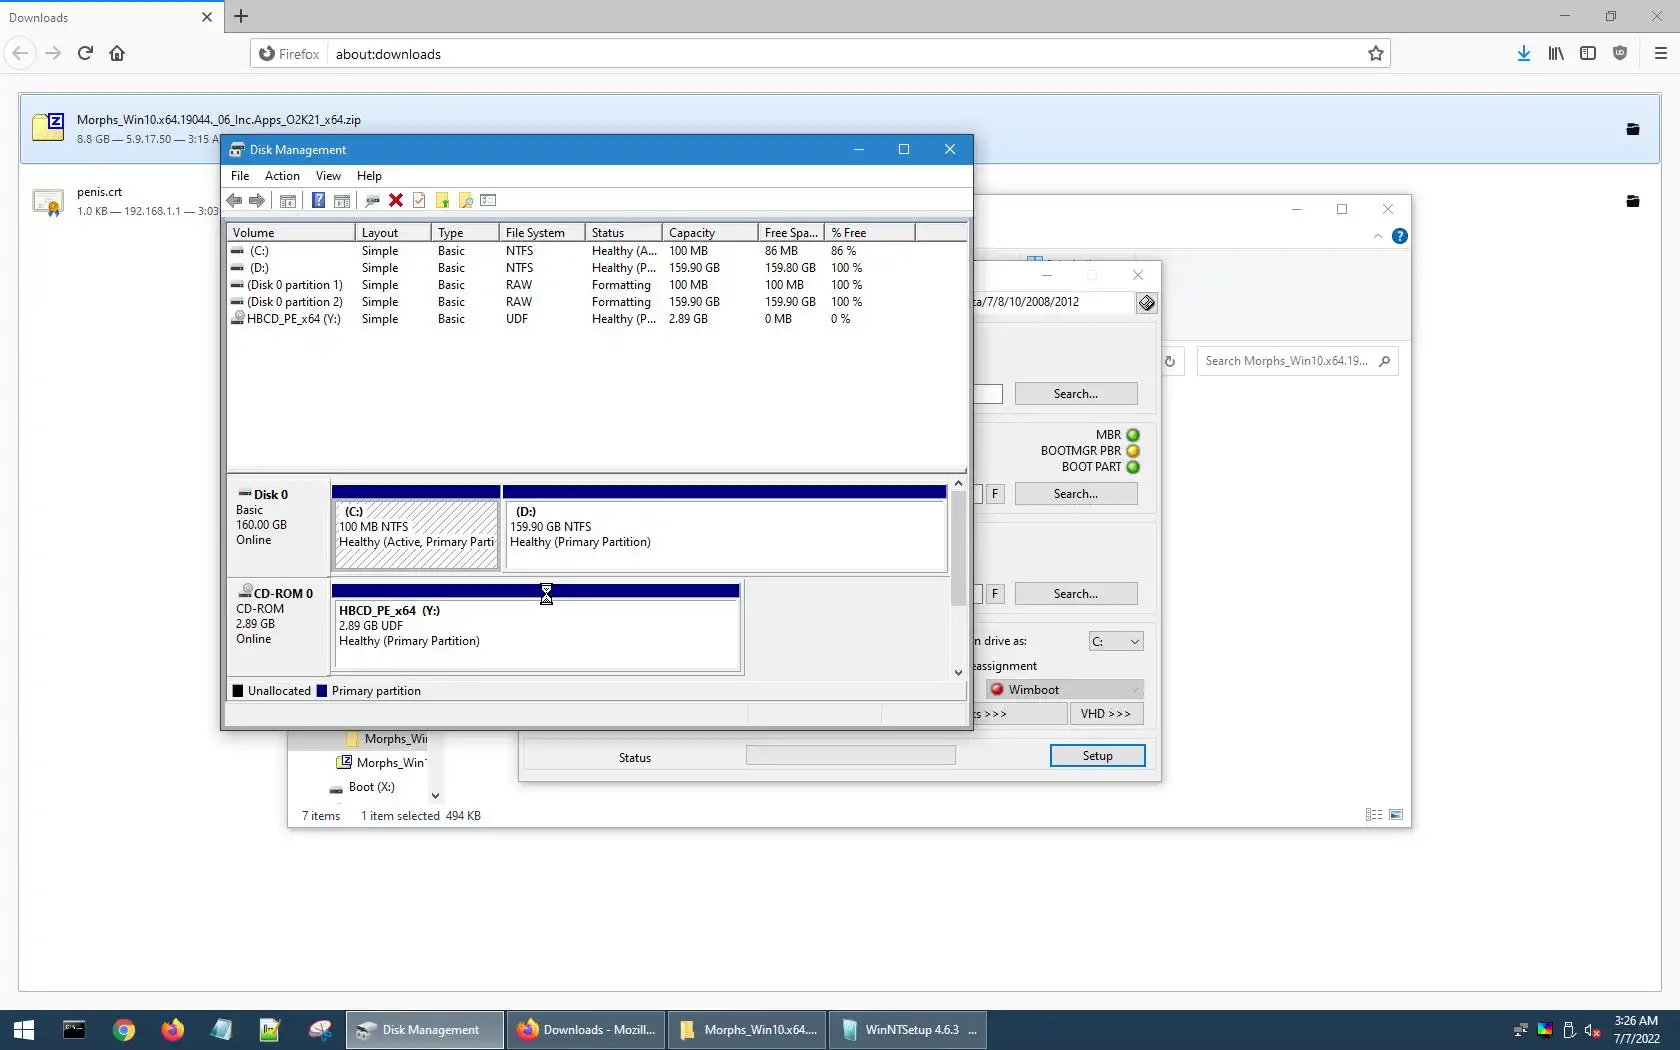Select the C: drive letter dropdown in WinNTSetup
1680x1050 pixels.
[x=1116, y=642]
